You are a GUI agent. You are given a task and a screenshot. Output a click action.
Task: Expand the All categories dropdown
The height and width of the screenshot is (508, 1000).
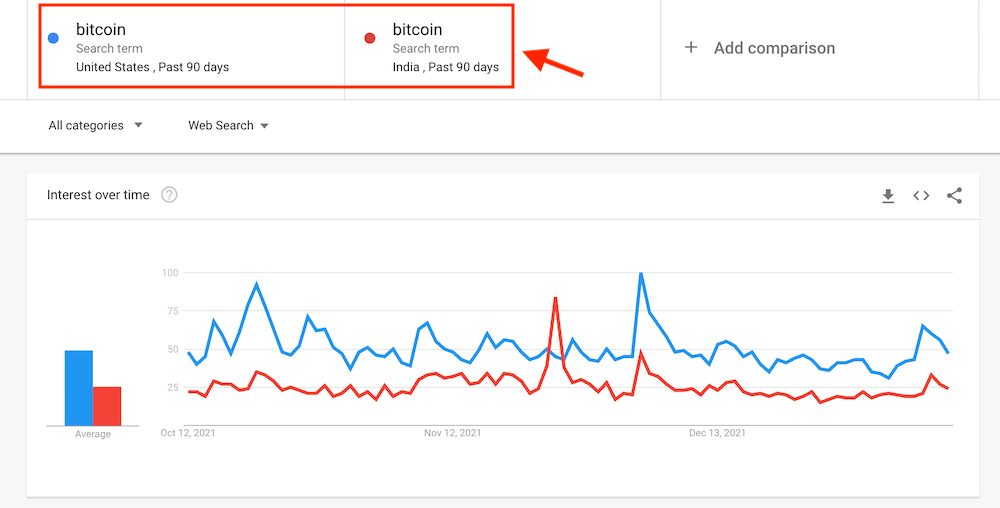(95, 126)
